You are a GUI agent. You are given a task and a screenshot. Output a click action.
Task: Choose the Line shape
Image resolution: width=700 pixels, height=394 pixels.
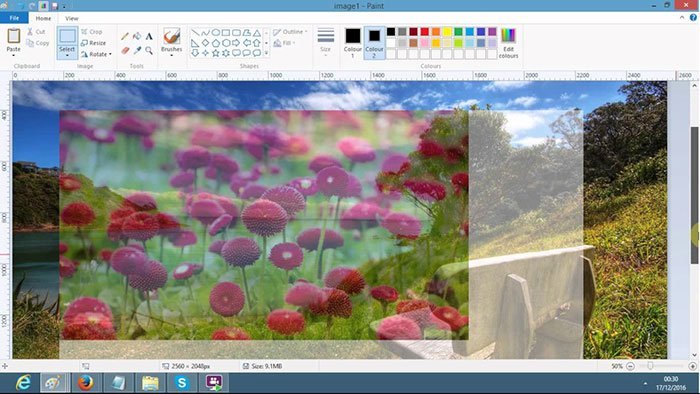coord(195,33)
